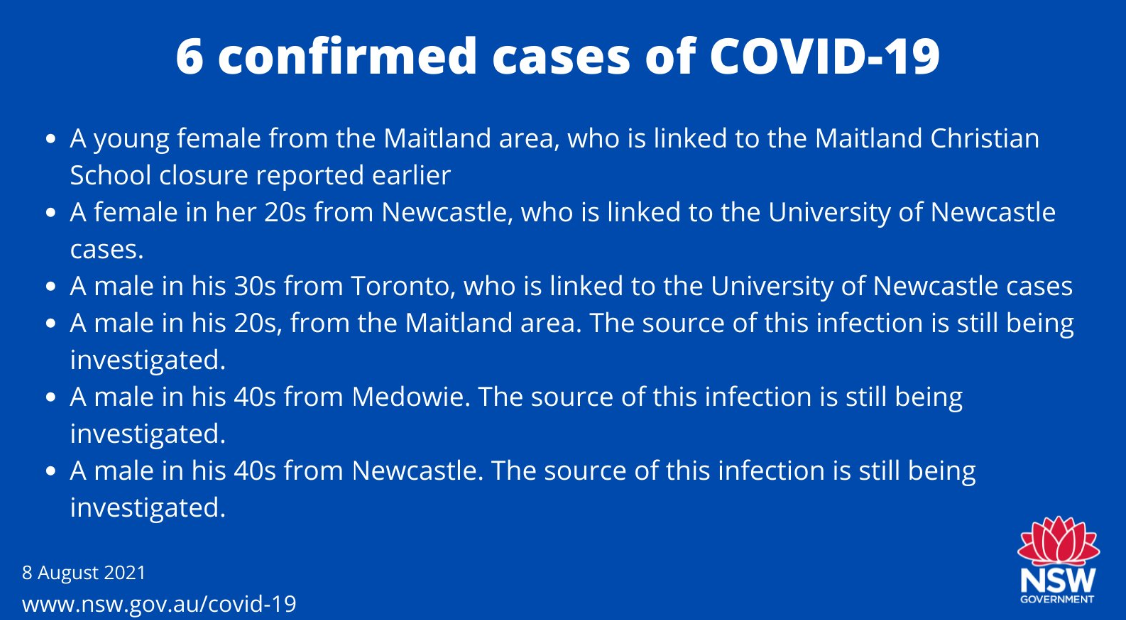Click the 8 August 2021 date
The width and height of the screenshot is (1126, 620).
(84, 573)
